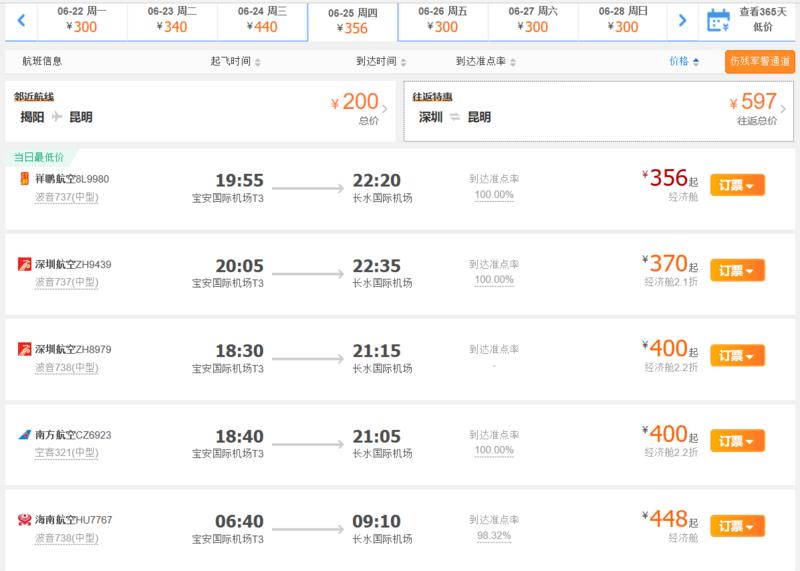The width and height of the screenshot is (800, 571).
Task: Click the Shenzhen Airlines ZH8979 logo
Action: [x=24, y=349]
